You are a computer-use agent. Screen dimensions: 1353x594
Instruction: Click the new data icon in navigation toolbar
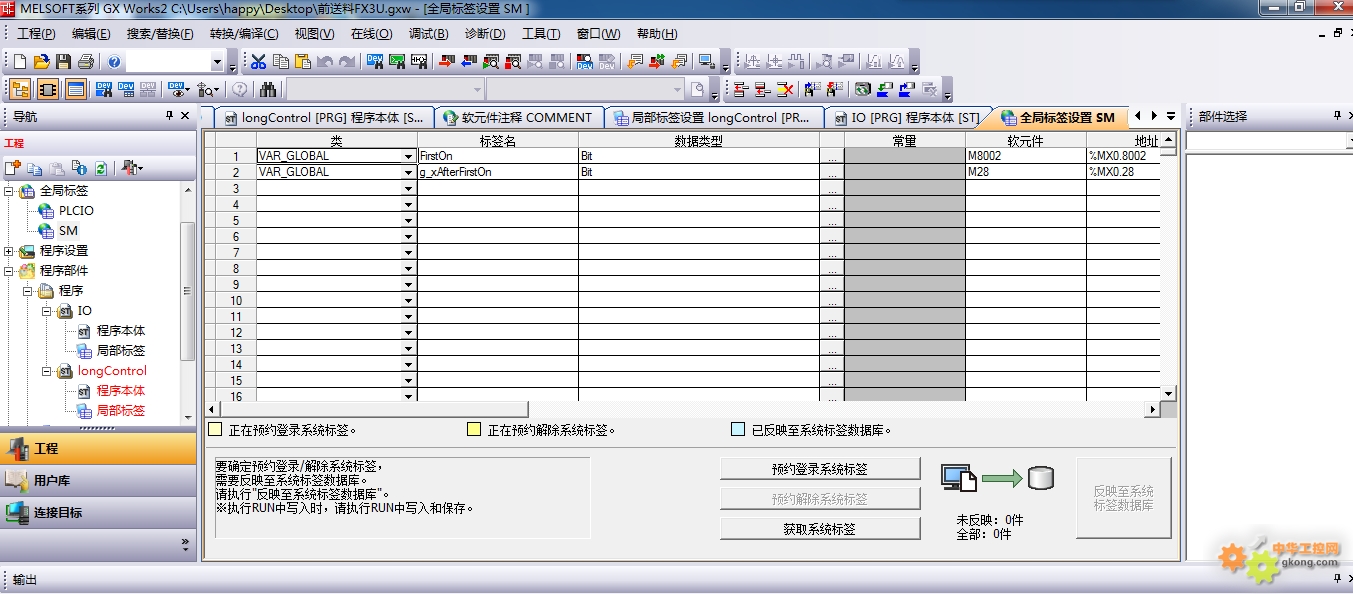(x=13, y=168)
